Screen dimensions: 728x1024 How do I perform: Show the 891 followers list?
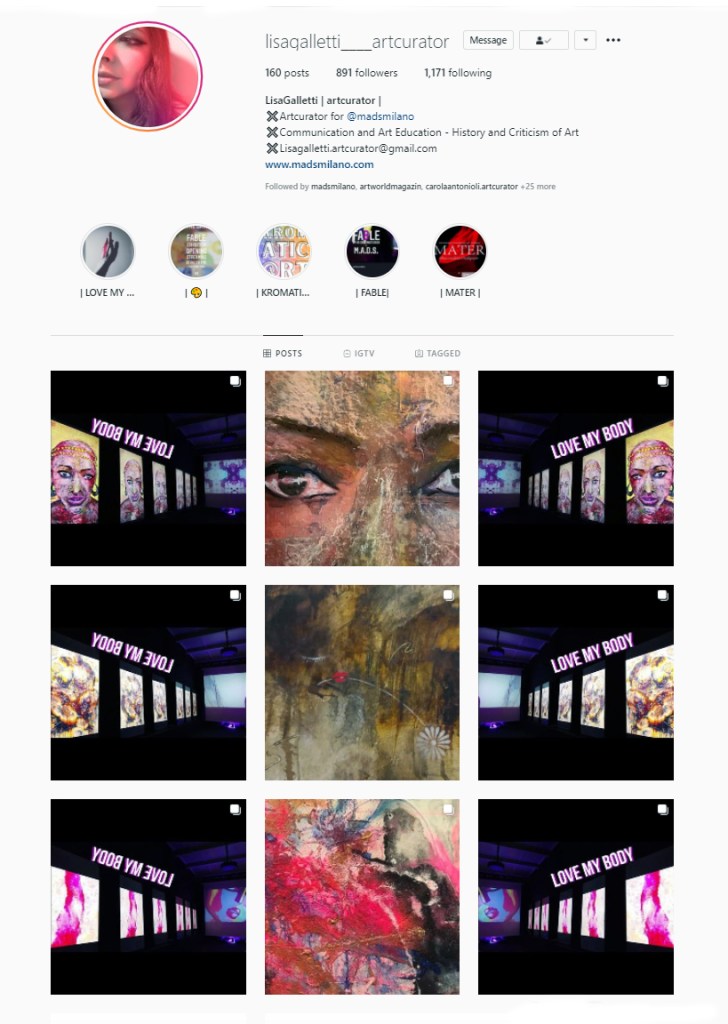[x=366, y=73]
